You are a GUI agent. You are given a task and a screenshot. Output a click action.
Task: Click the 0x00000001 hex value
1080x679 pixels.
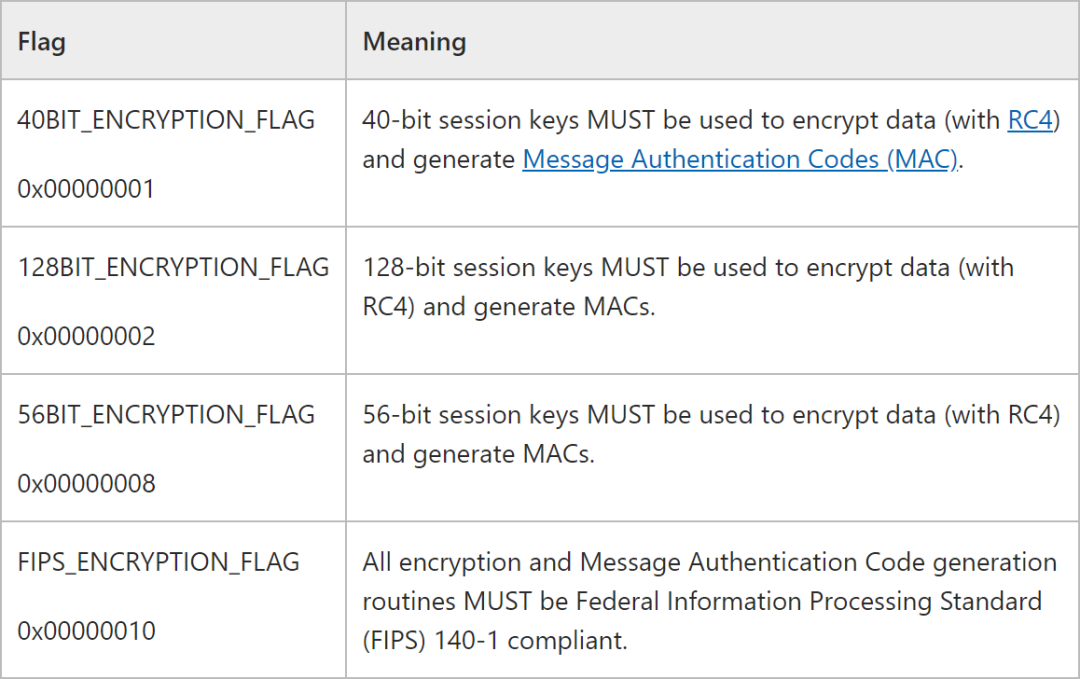(x=86, y=188)
